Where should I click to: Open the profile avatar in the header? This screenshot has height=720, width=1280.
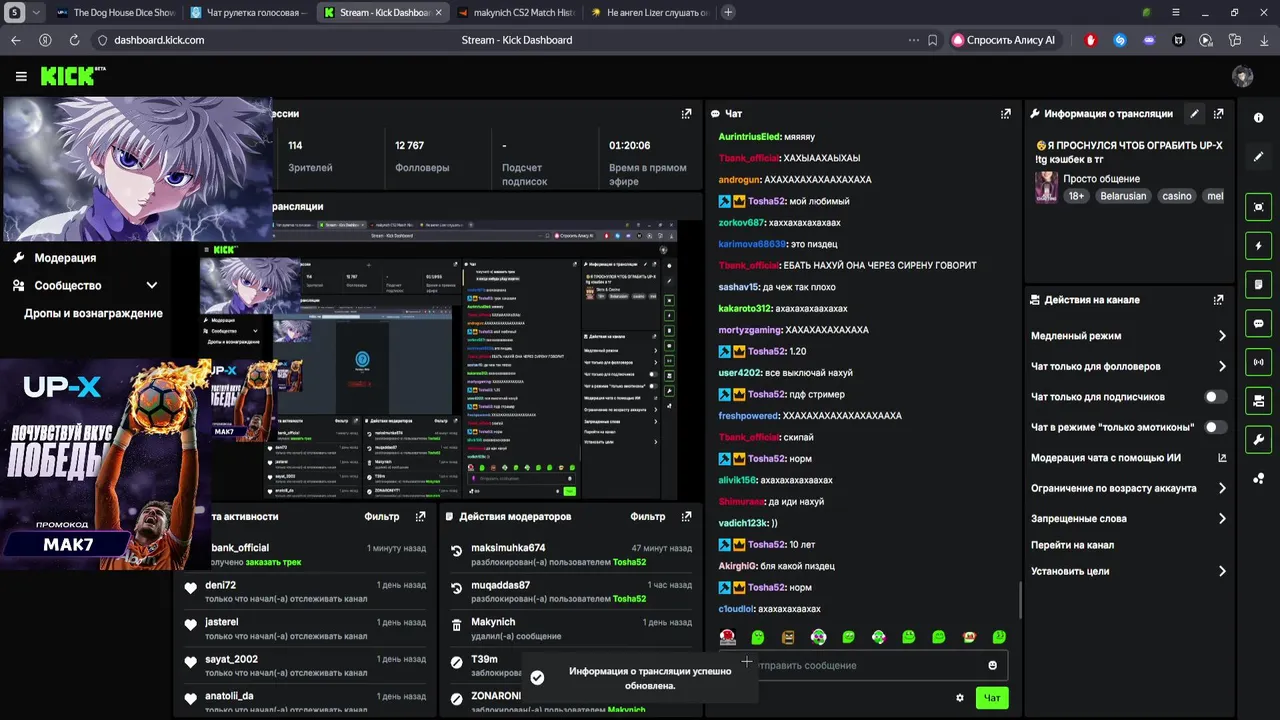(x=1243, y=76)
